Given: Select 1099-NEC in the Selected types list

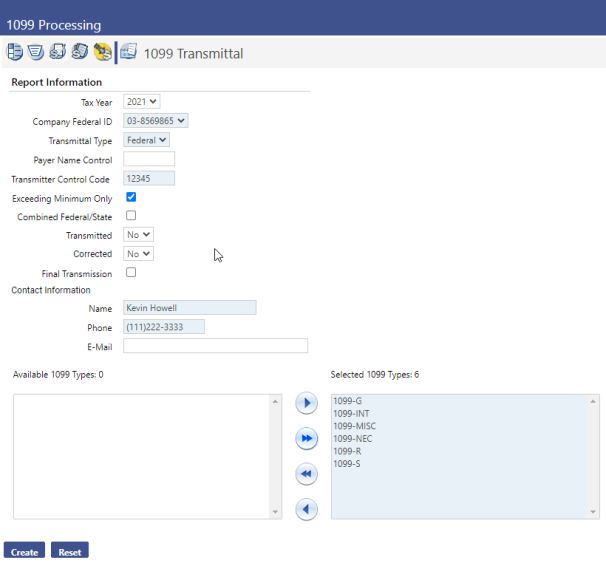Looking at the screenshot, I should pyautogui.click(x=353, y=439).
